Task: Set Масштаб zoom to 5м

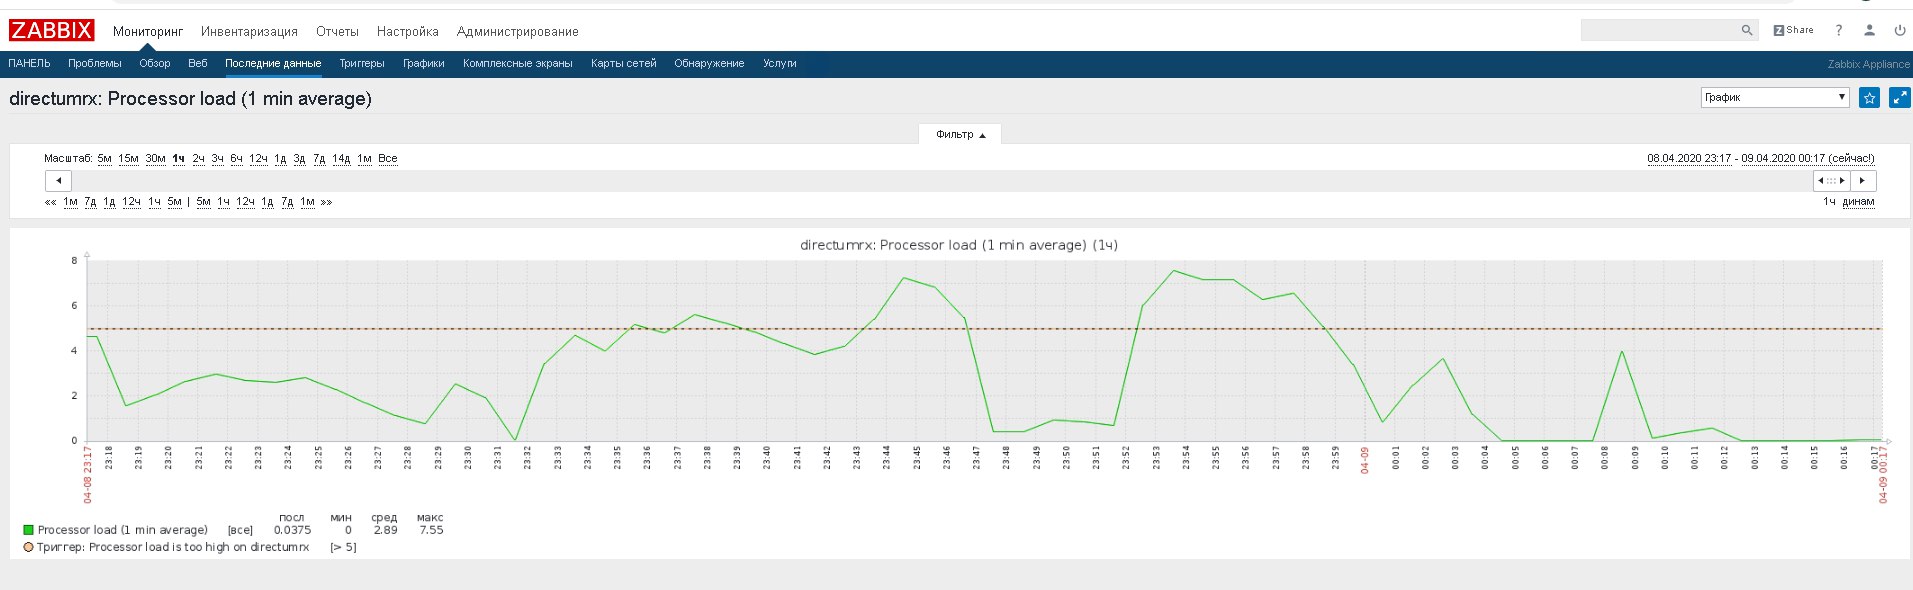Action: pyautogui.click(x=105, y=159)
